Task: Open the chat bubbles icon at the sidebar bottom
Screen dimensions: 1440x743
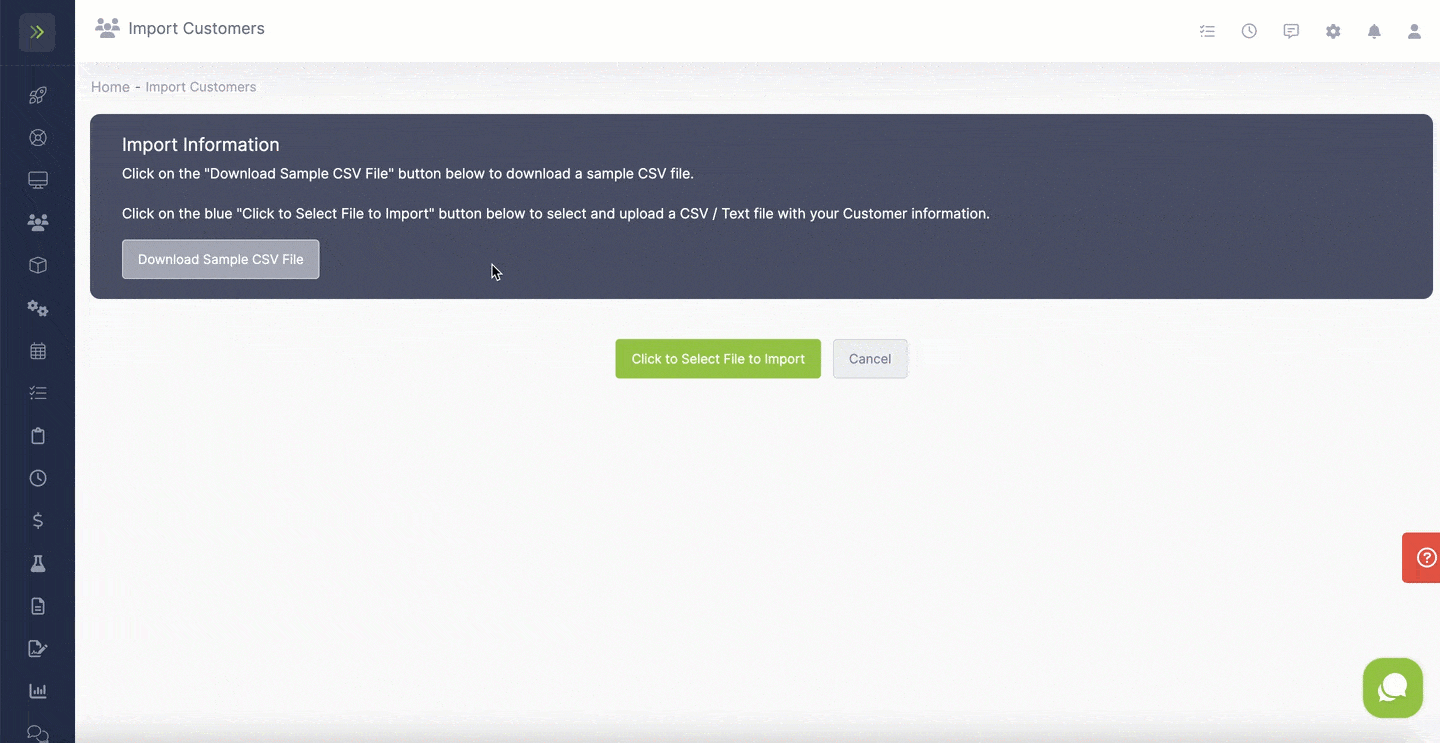Action: click(x=37, y=733)
